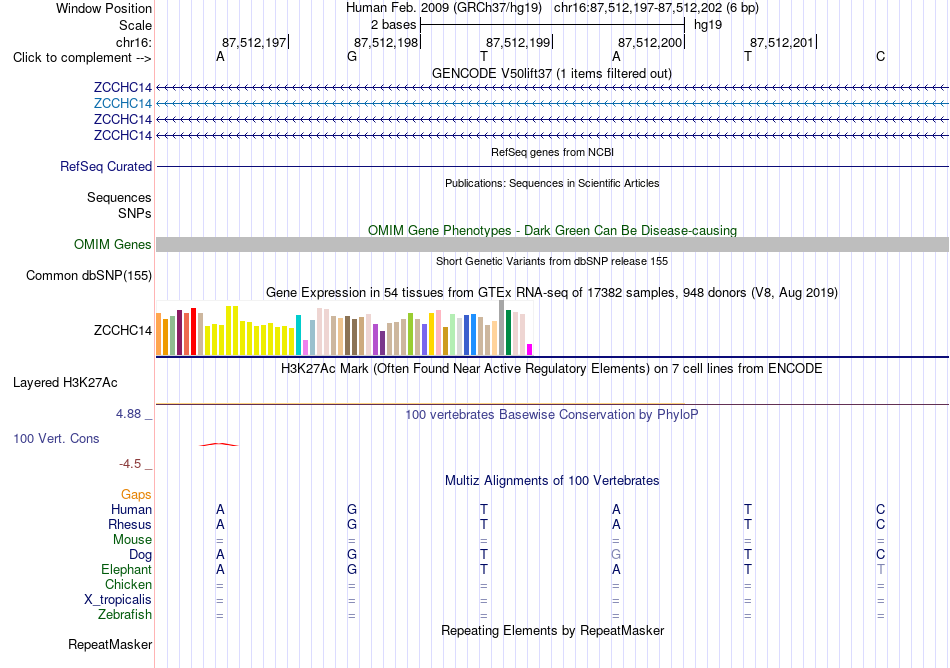Viewport: 950px width, 668px height.
Task: Click 'Publications: Sequences in Scientific Articles' title
Action: point(552,184)
